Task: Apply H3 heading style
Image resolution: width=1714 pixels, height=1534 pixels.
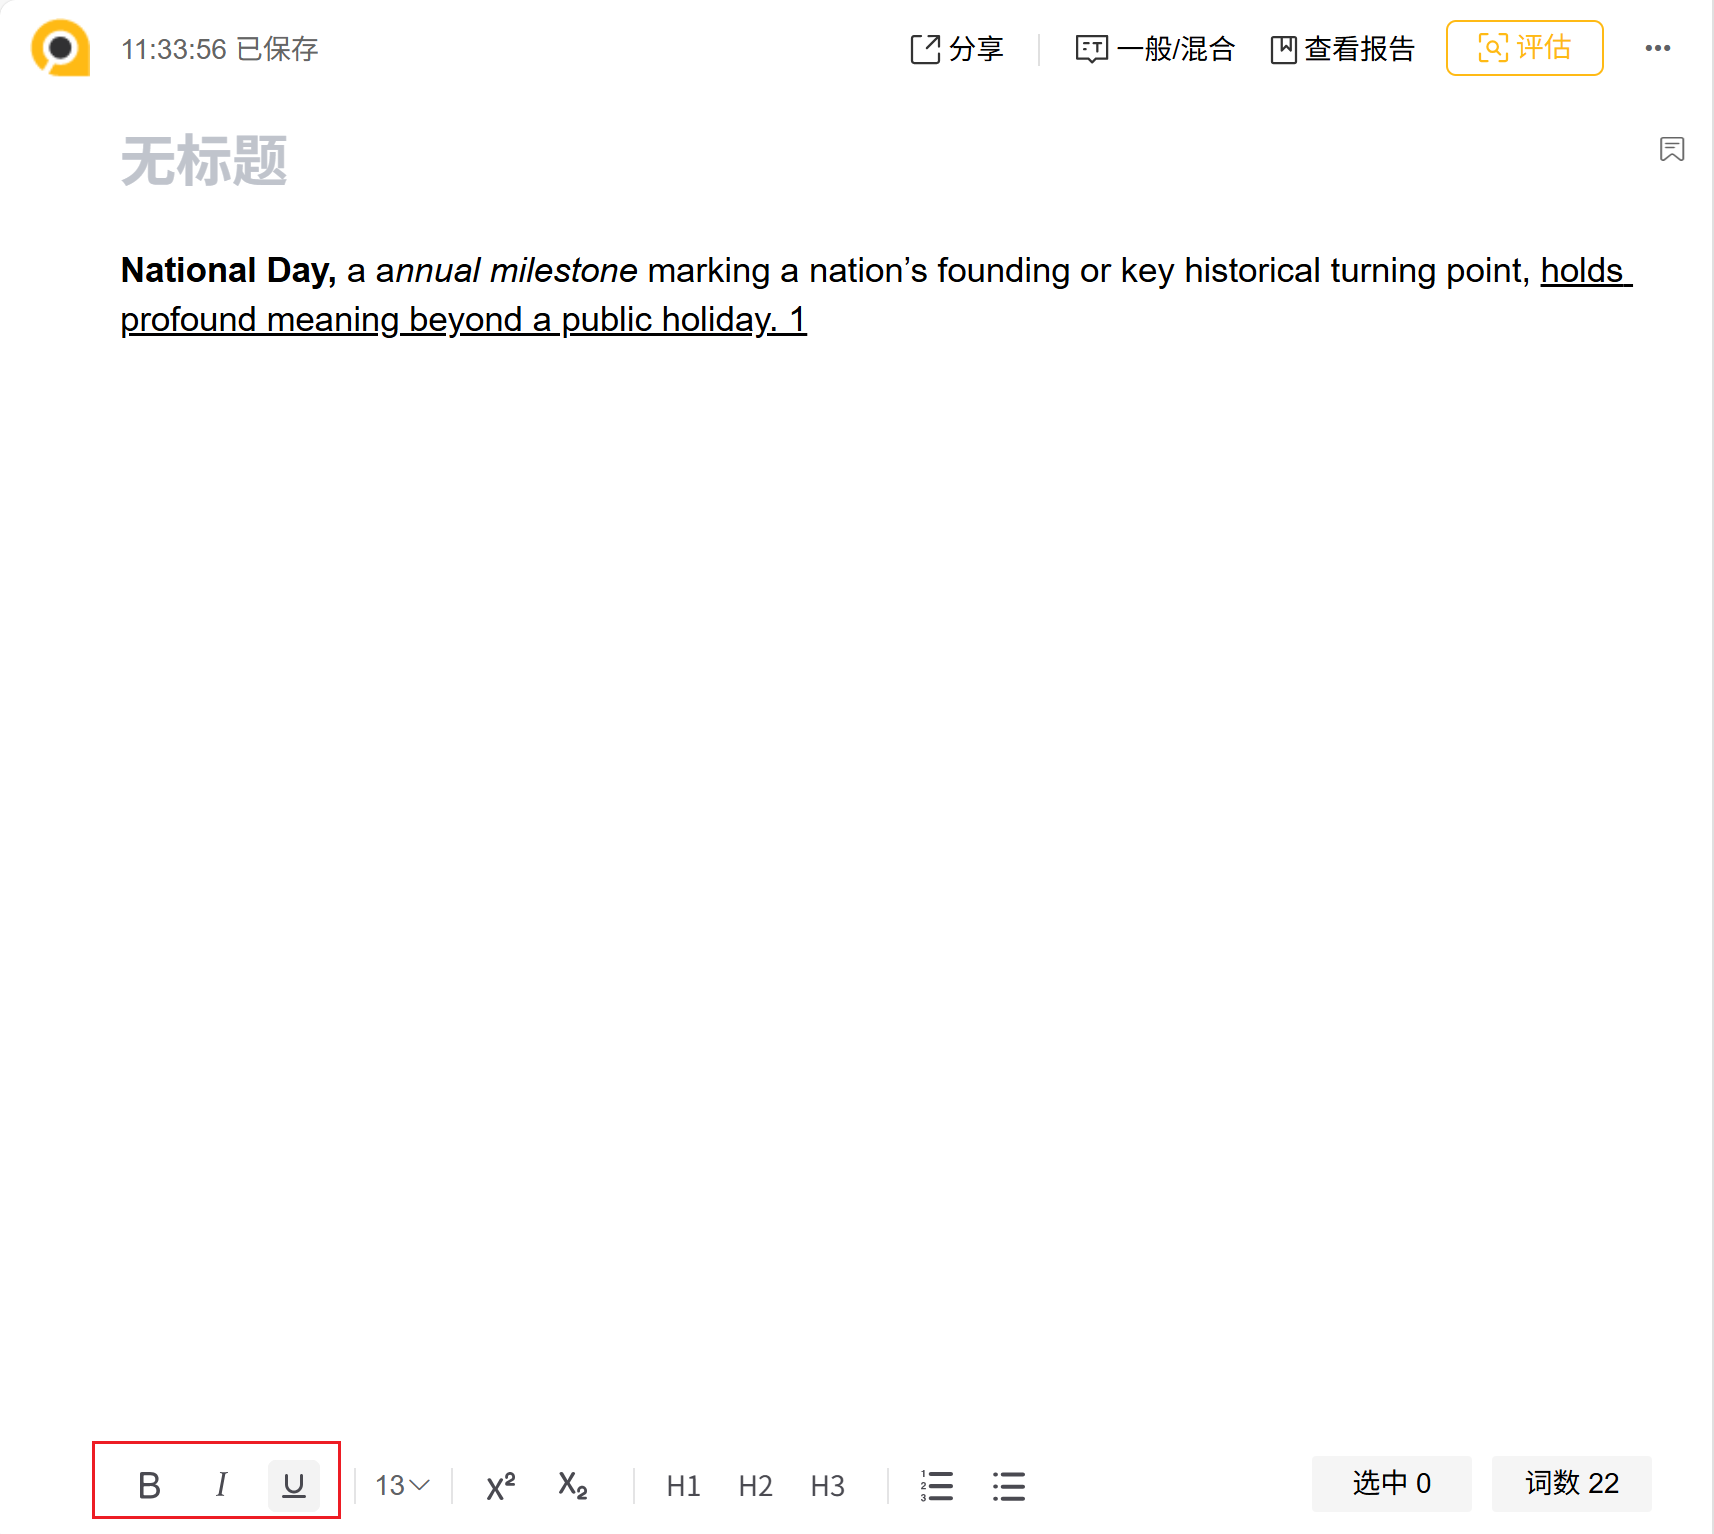Action: point(827,1485)
